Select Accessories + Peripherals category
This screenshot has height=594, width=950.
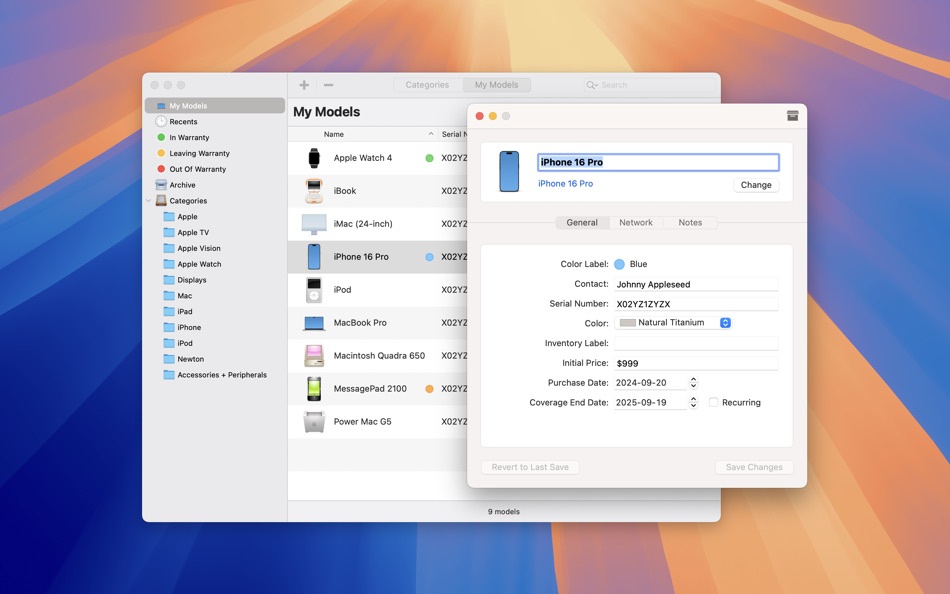(222, 375)
